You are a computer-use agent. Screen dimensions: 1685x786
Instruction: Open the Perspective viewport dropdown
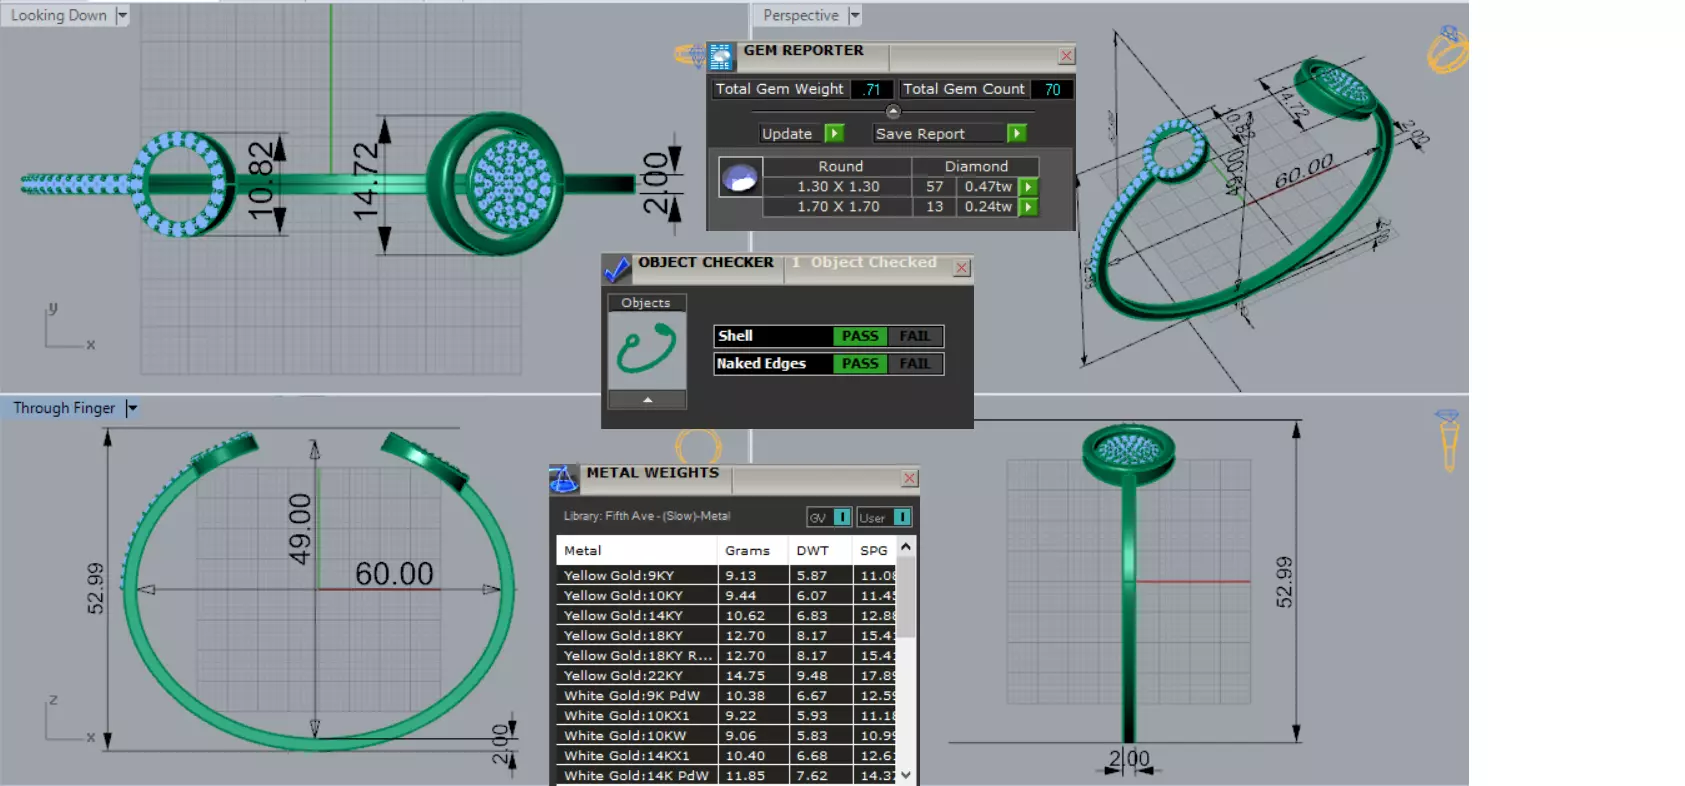(x=854, y=15)
